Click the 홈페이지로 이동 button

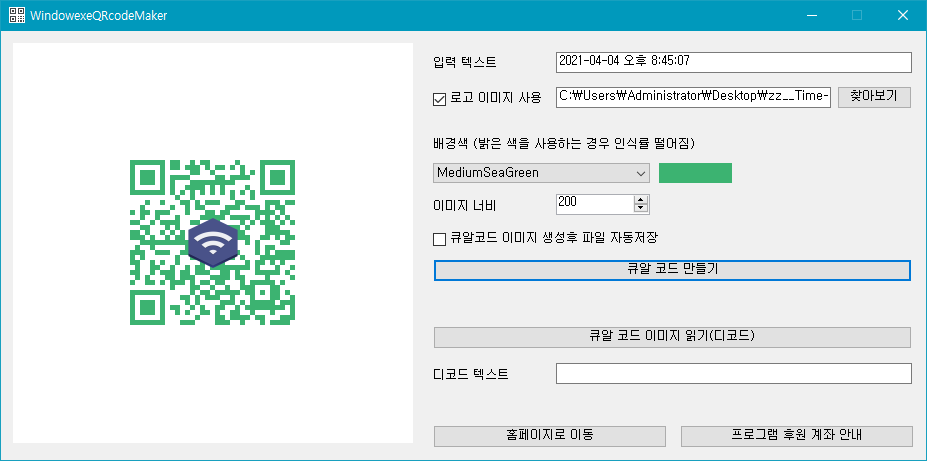point(550,436)
